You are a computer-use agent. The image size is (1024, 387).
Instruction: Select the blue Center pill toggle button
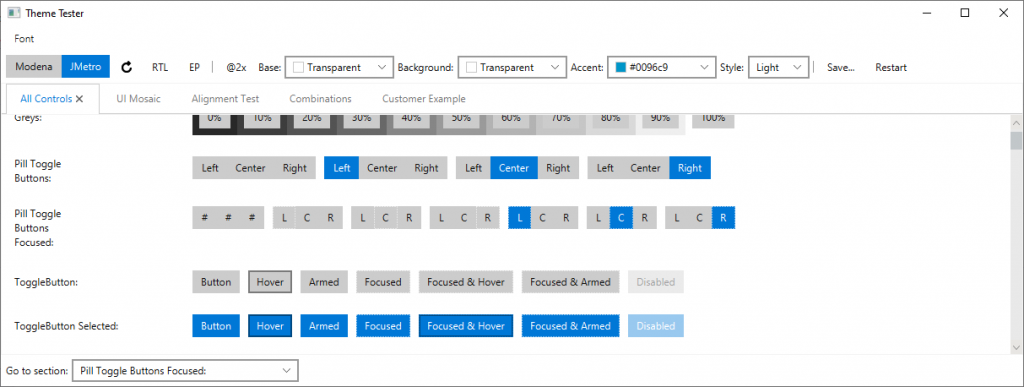514,168
